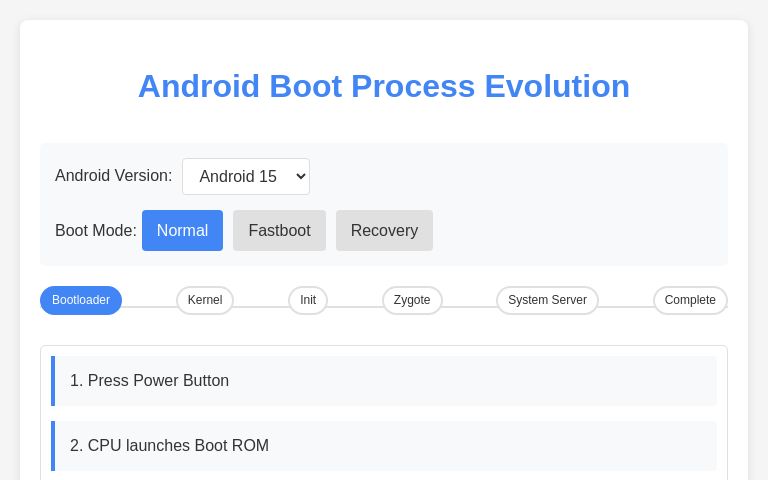Select Normal boot mode

click(182, 230)
